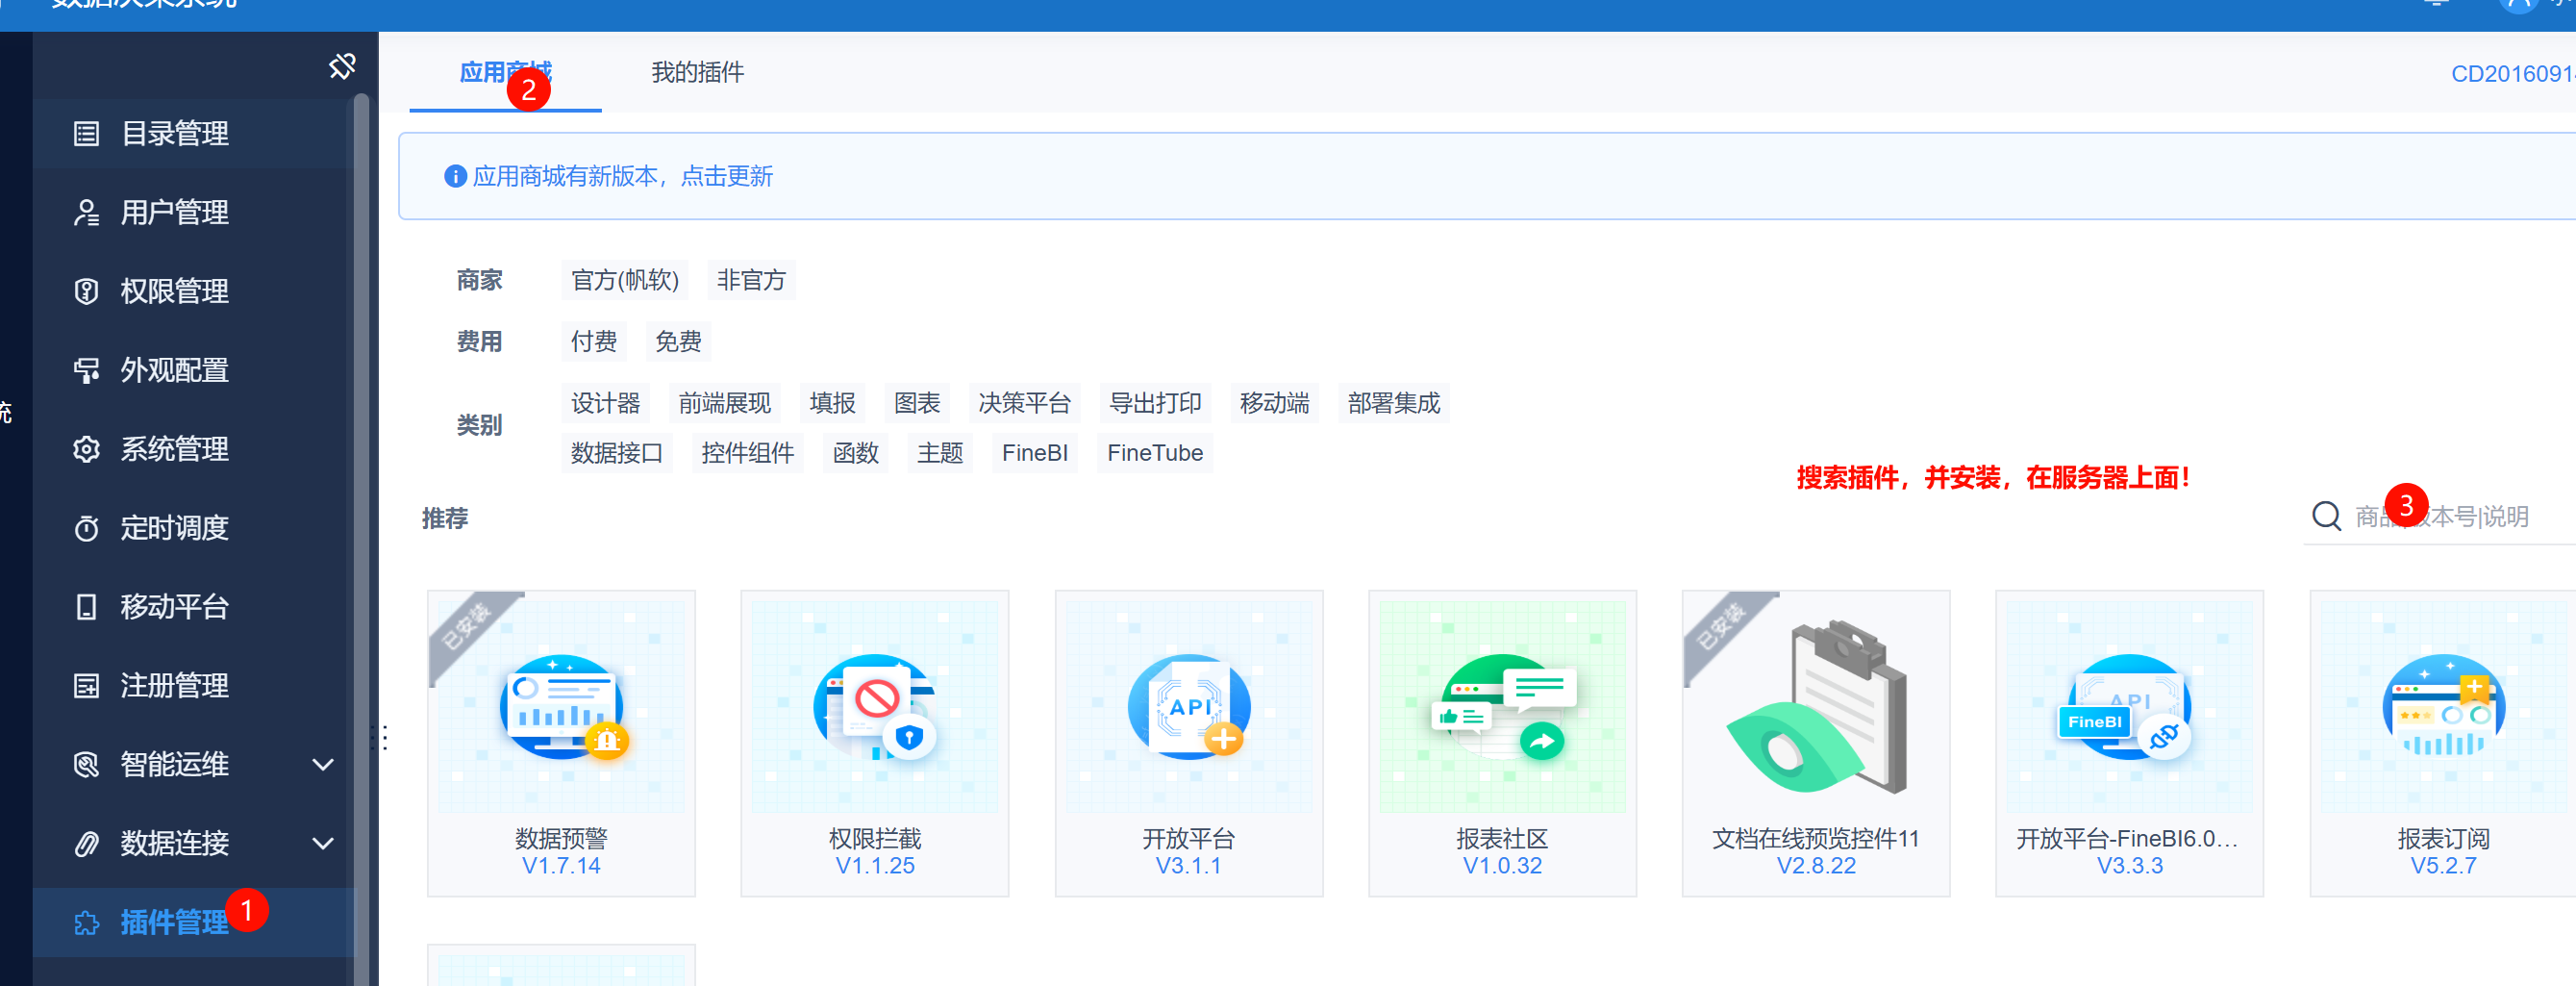Open the 报表社区 plugin thumbnail

1502,706
